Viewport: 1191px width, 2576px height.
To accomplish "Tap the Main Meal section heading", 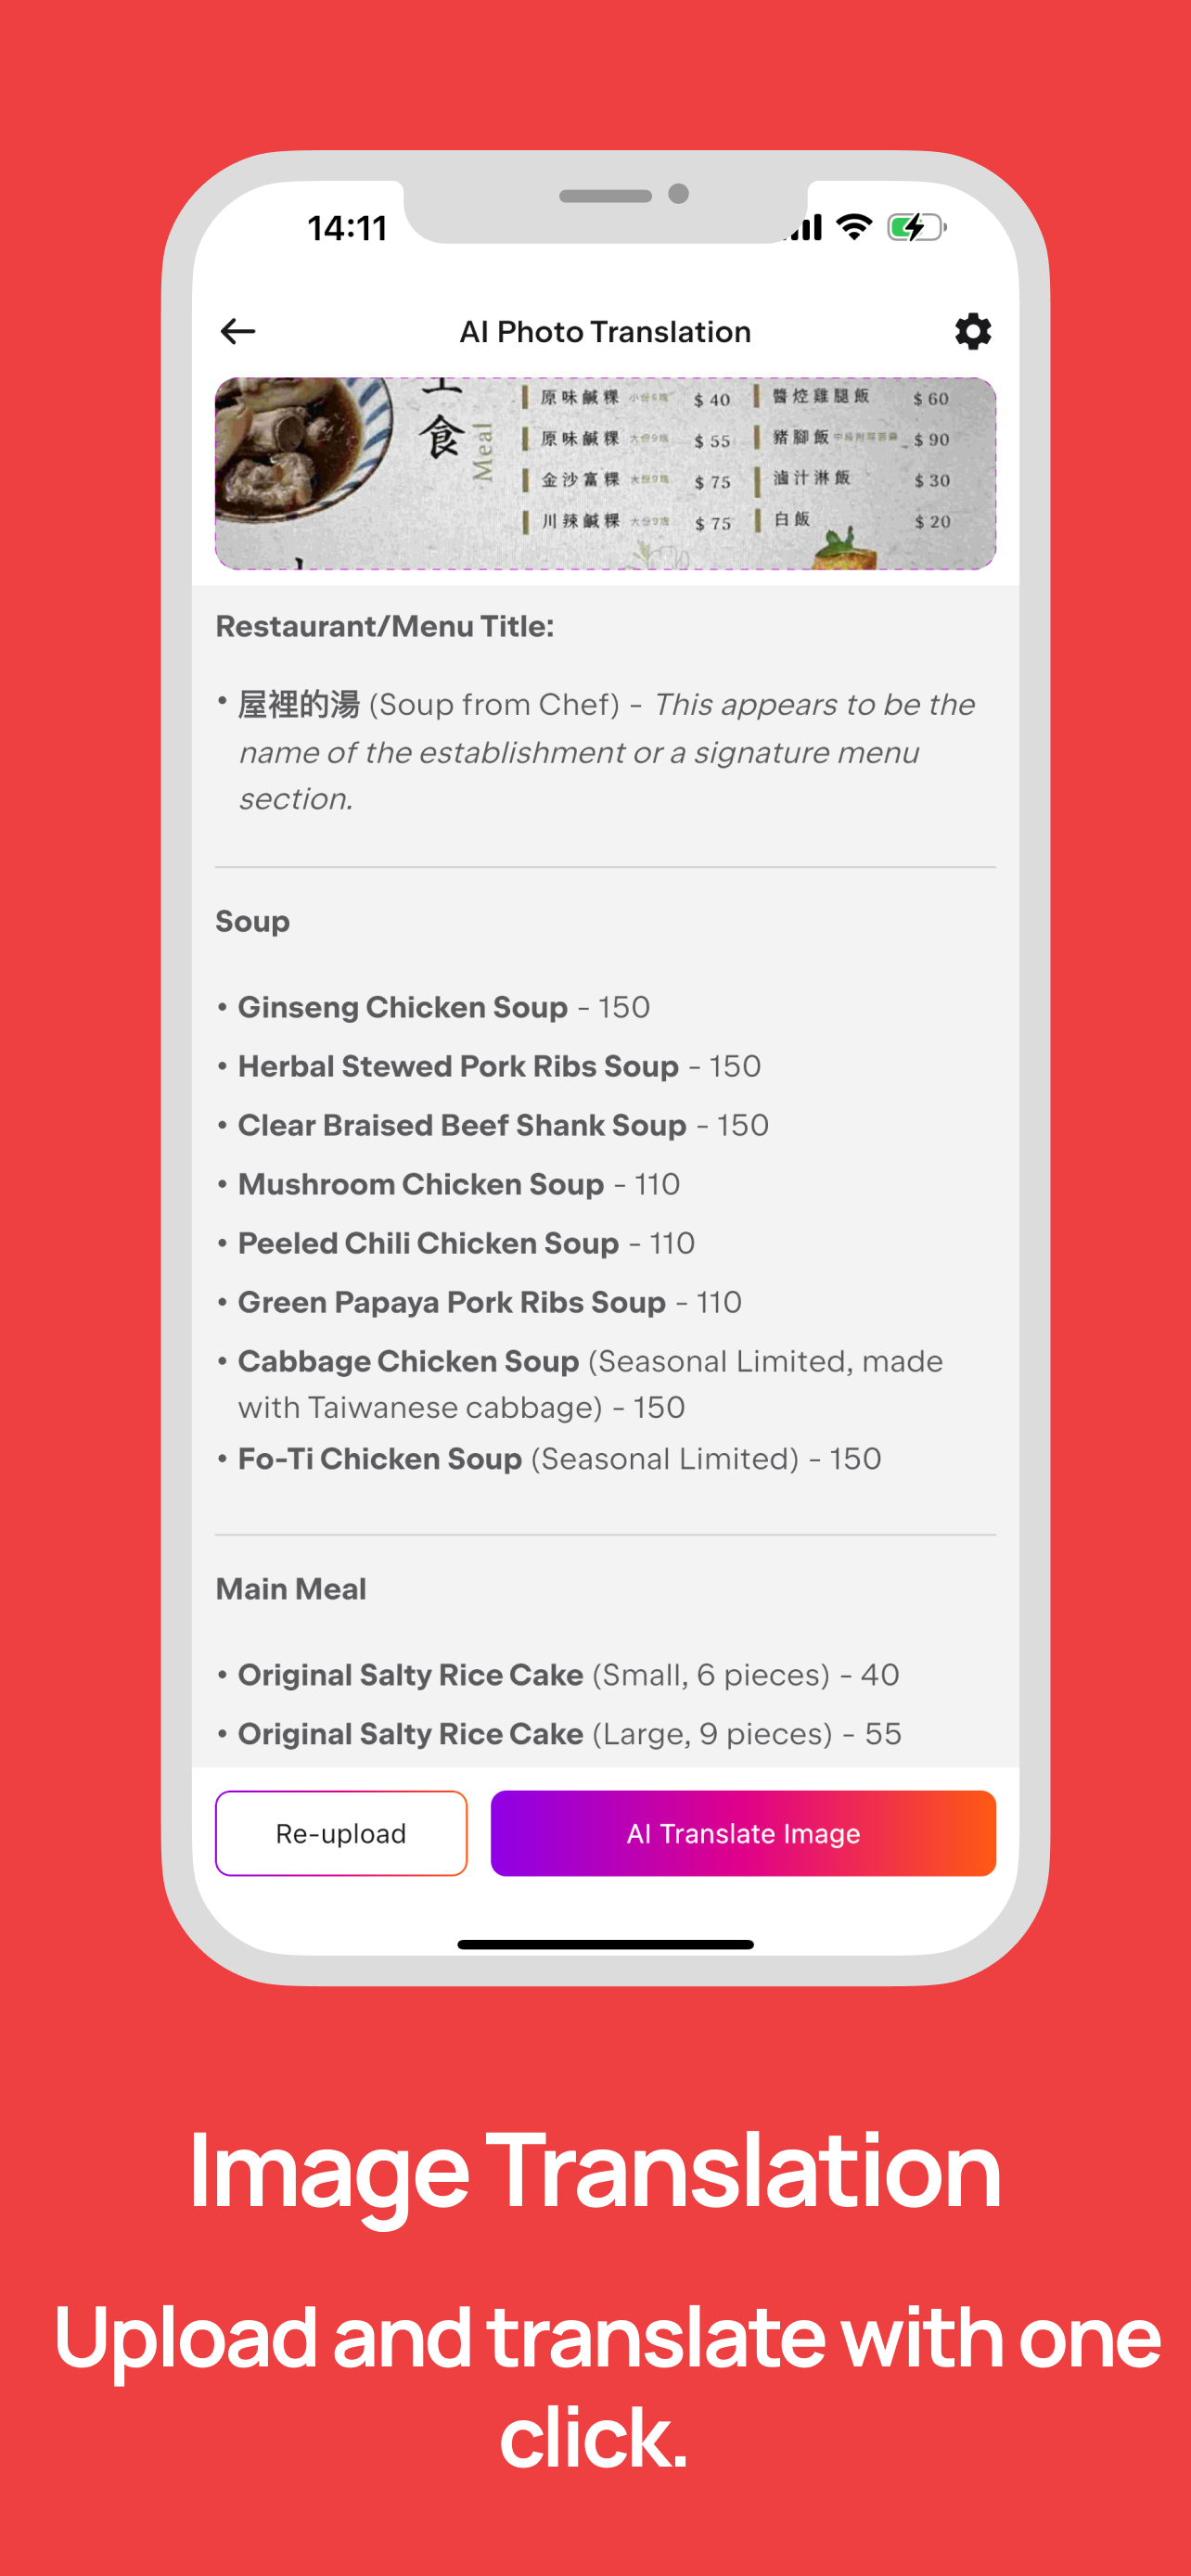I will pyautogui.click(x=291, y=1588).
